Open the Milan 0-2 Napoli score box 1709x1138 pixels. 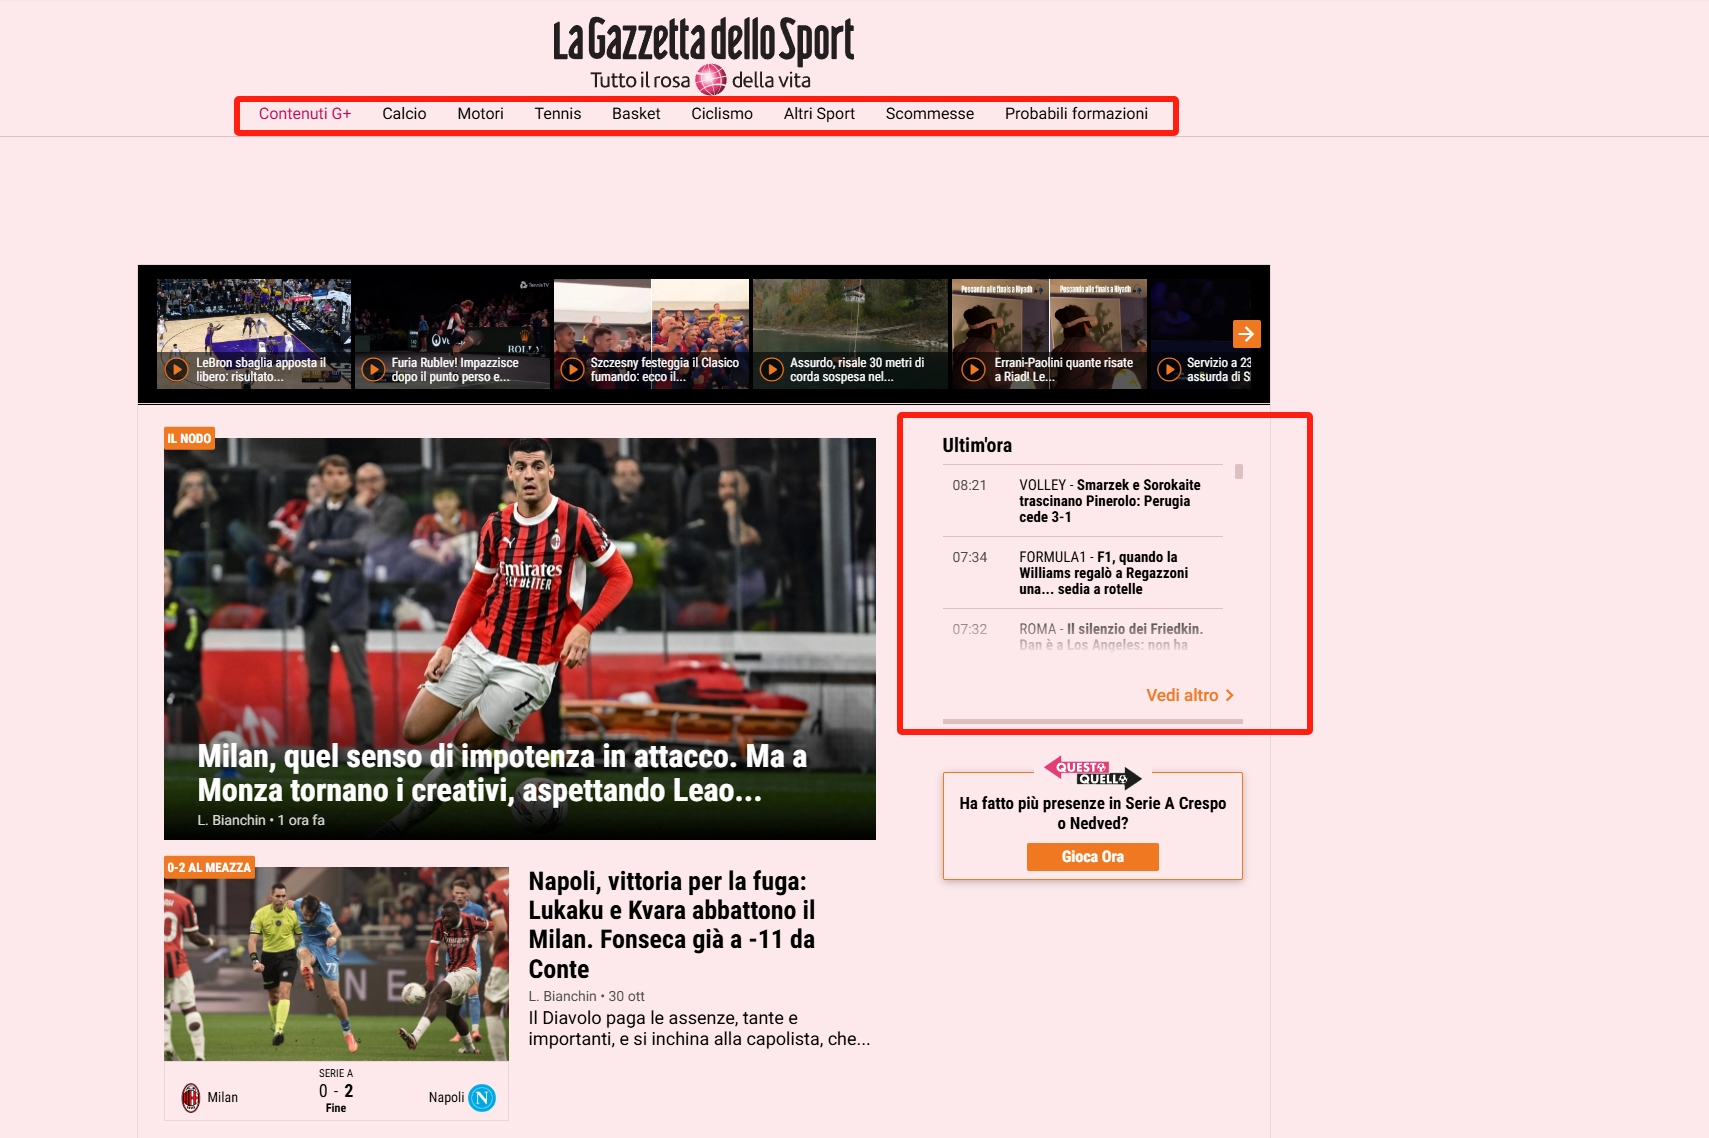coord(336,1091)
